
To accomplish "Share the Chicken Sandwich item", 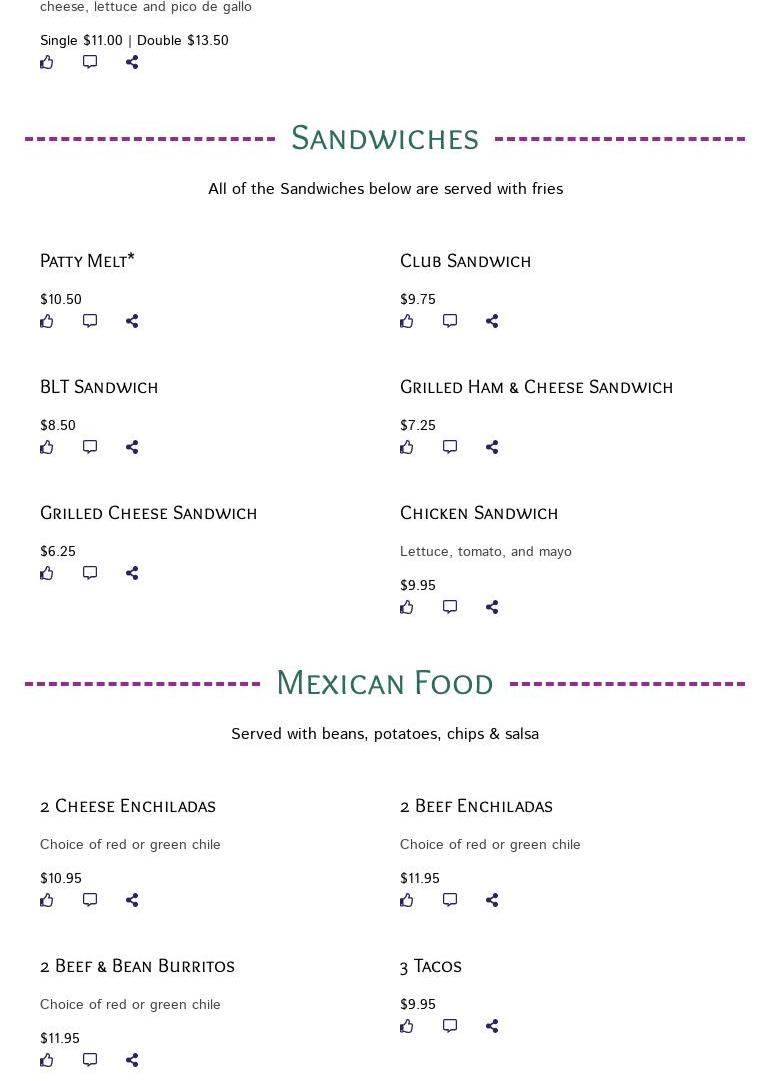I will [492, 607].
